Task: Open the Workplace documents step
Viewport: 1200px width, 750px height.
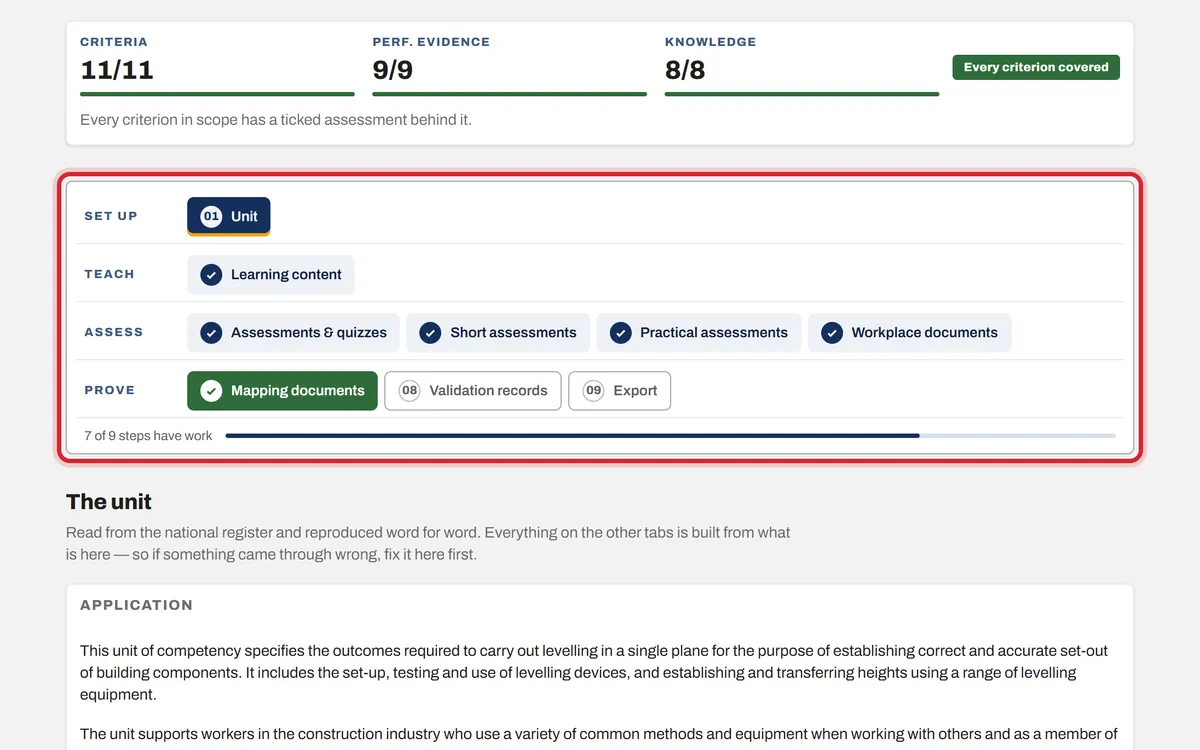Action: pos(910,332)
